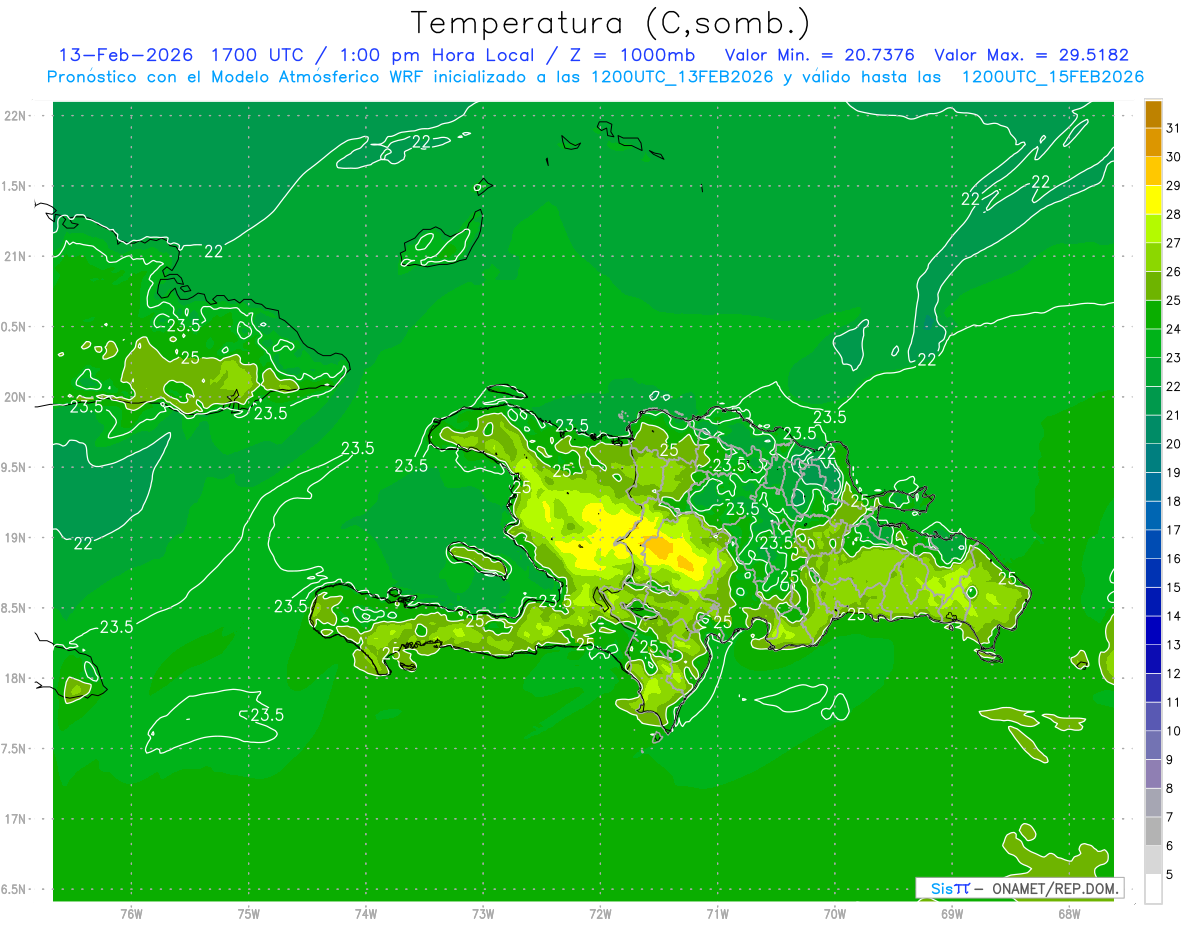
Task: Click the "17N" latitude axis label
Action: [x=17, y=819]
